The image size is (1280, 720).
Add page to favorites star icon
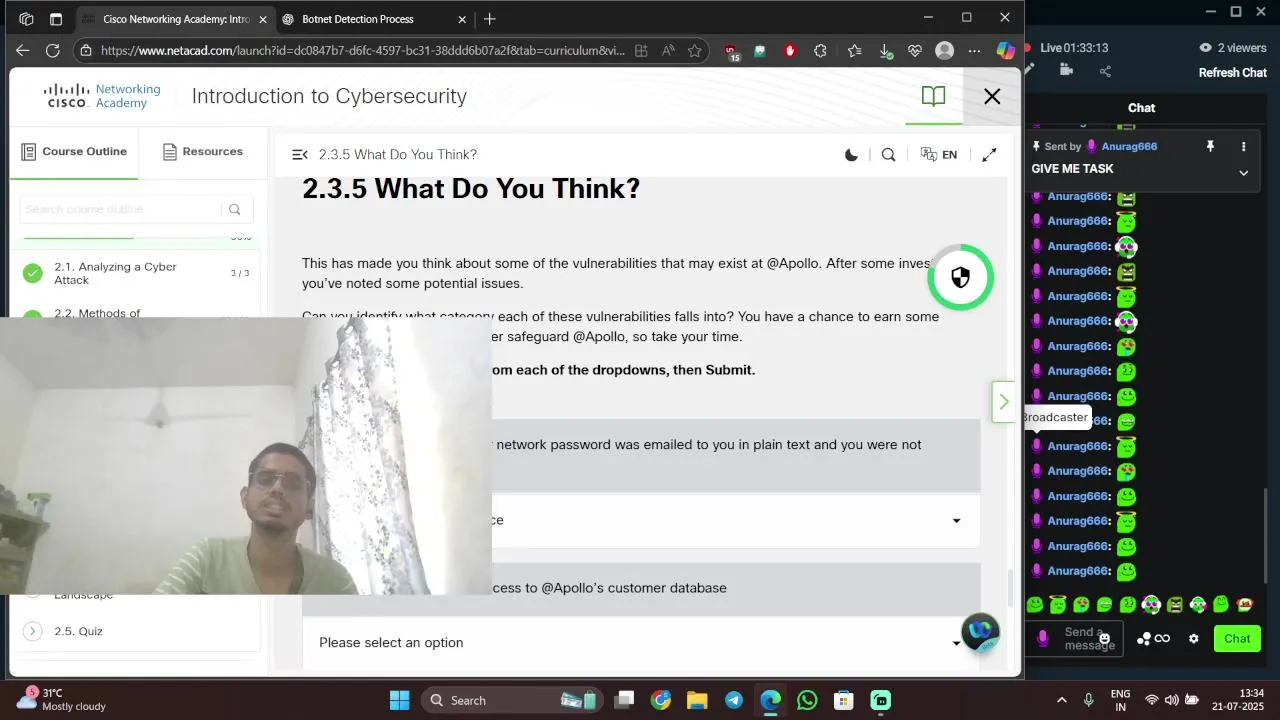694,50
